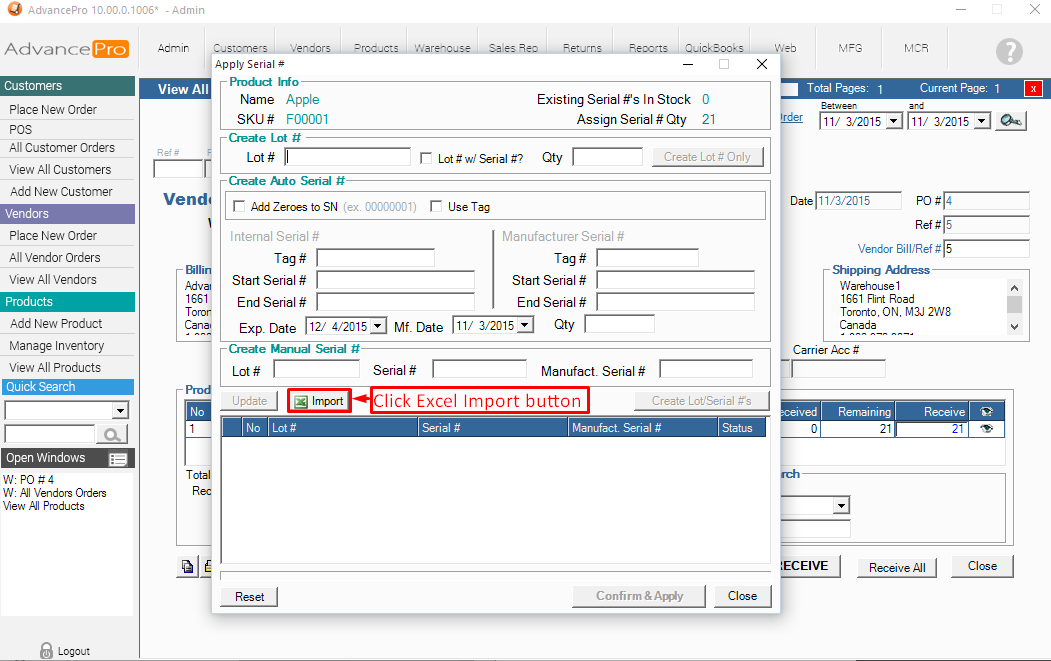1051x661 pixels.
Task: Open the Mf. Date picker dropdown
Action: [x=525, y=326]
